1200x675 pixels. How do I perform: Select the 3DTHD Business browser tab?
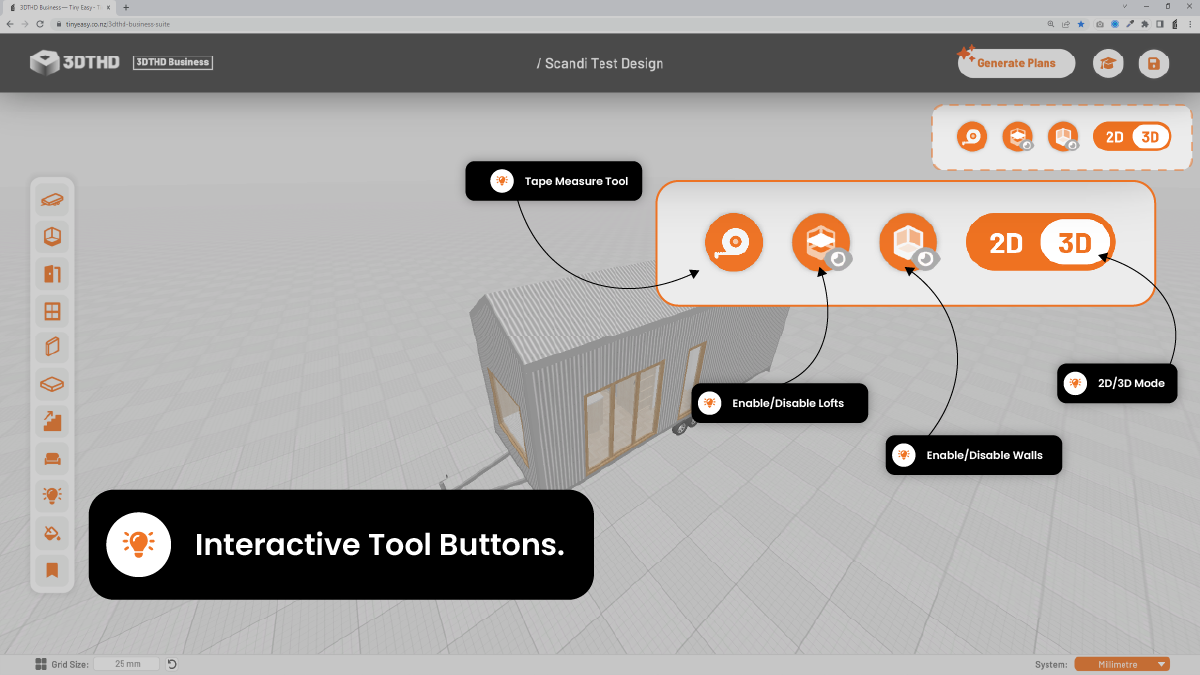click(x=58, y=7)
